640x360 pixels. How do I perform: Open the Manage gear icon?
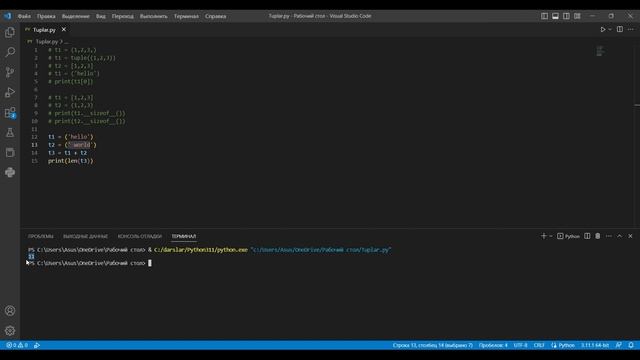10,331
